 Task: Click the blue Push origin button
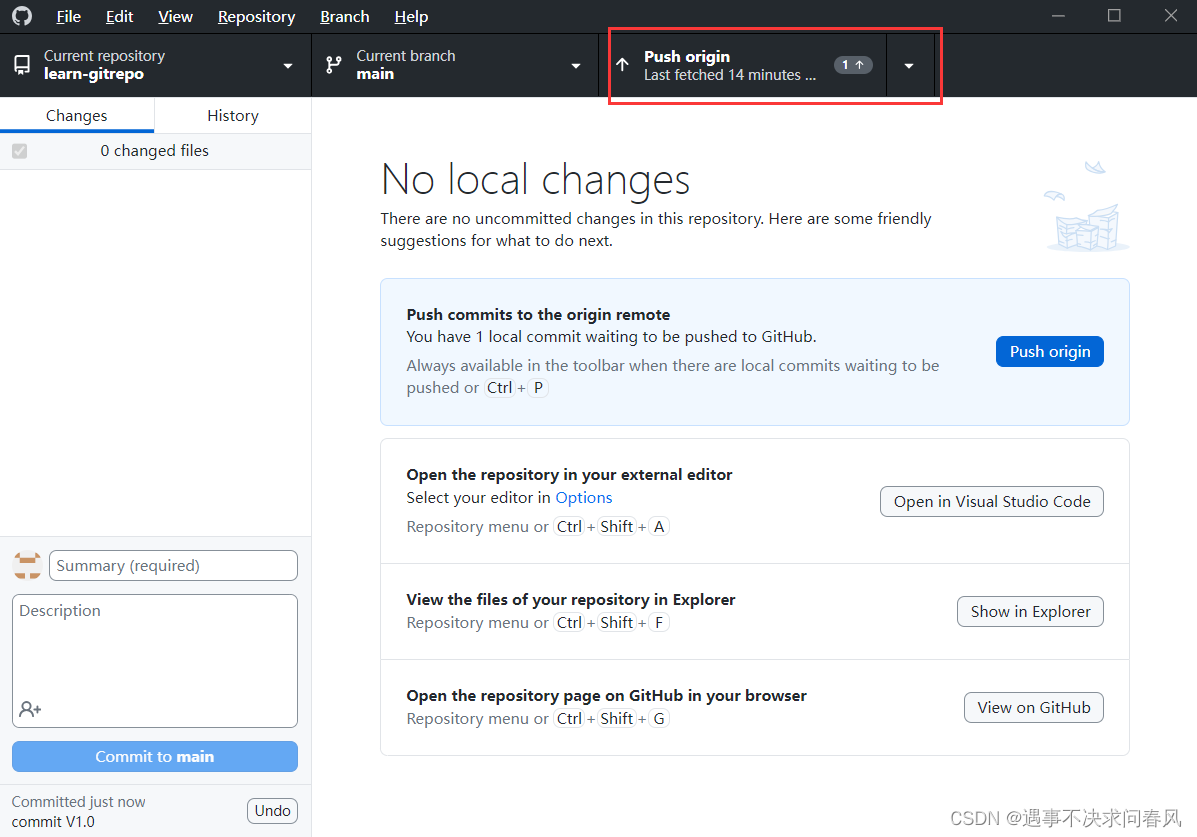point(1050,351)
